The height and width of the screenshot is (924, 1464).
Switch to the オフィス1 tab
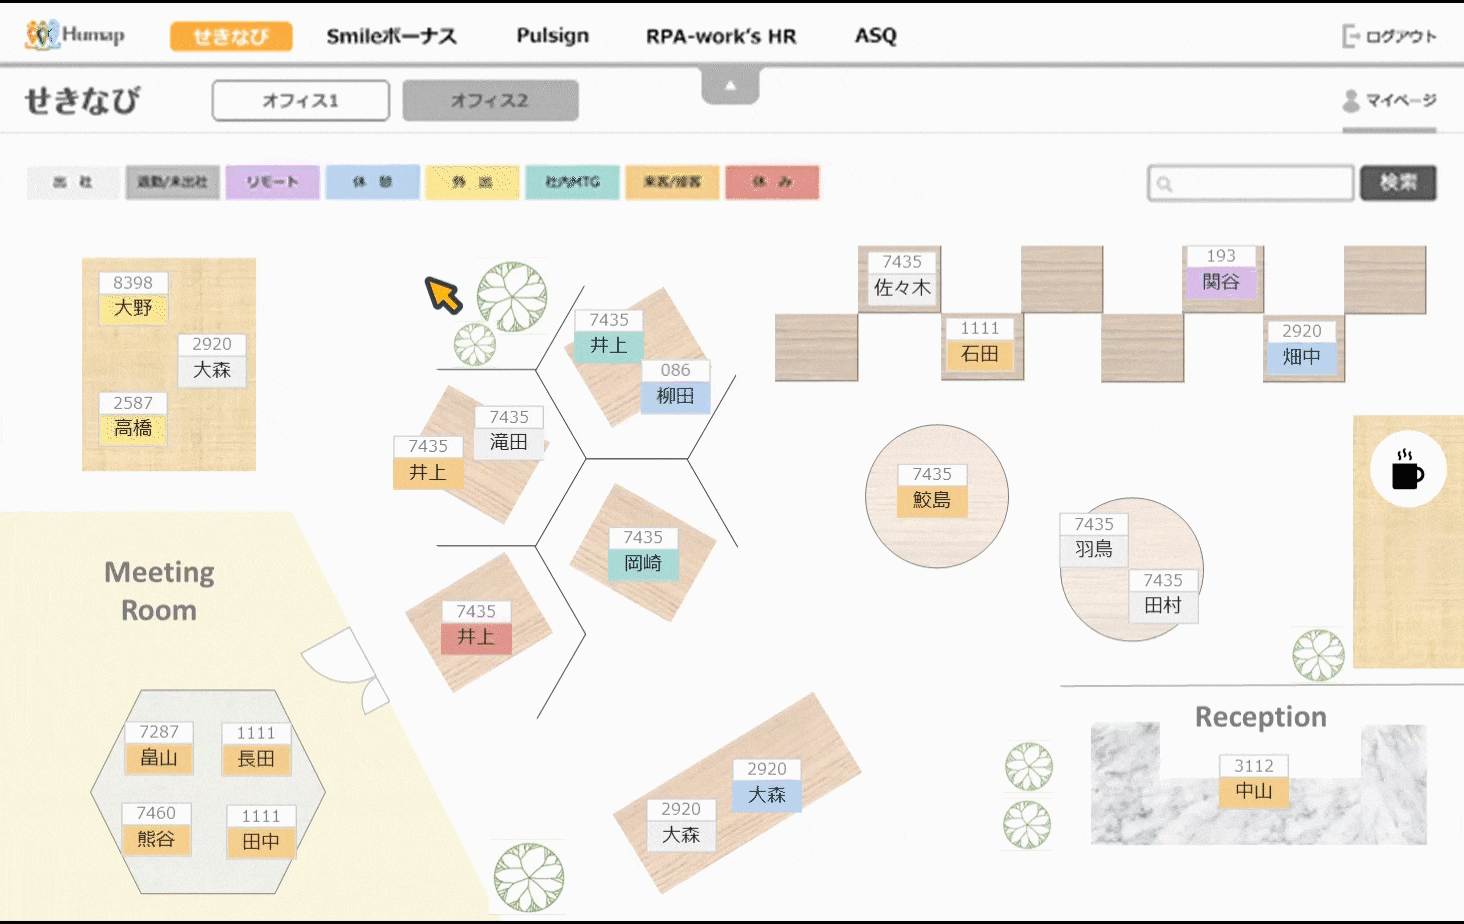click(x=300, y=101)
